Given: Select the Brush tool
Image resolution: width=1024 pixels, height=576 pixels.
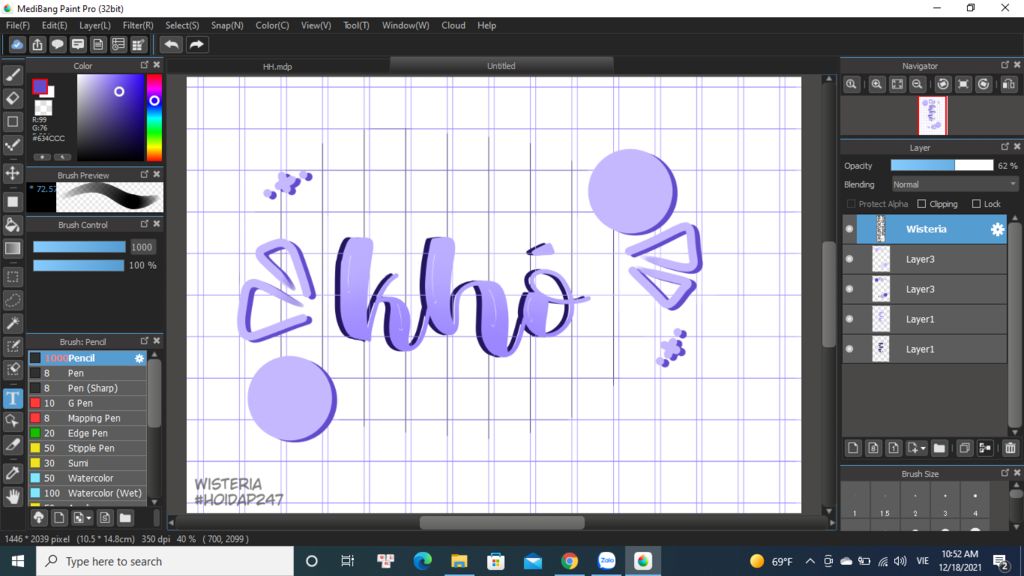Looking at the screenshot, I should 12,76.
